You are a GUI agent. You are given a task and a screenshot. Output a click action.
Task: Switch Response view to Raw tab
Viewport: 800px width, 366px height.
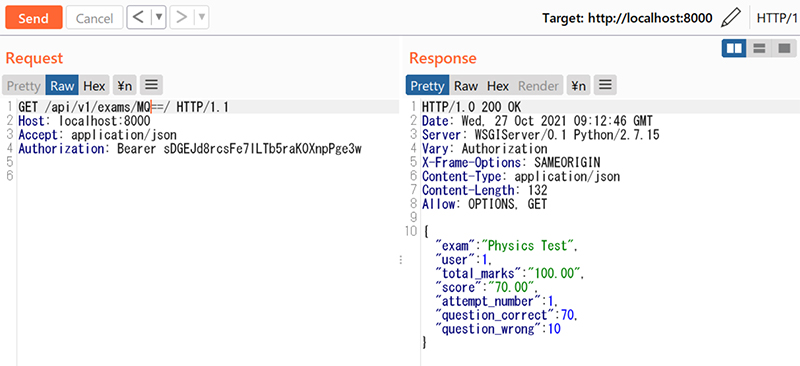click(x=466, y=86)
